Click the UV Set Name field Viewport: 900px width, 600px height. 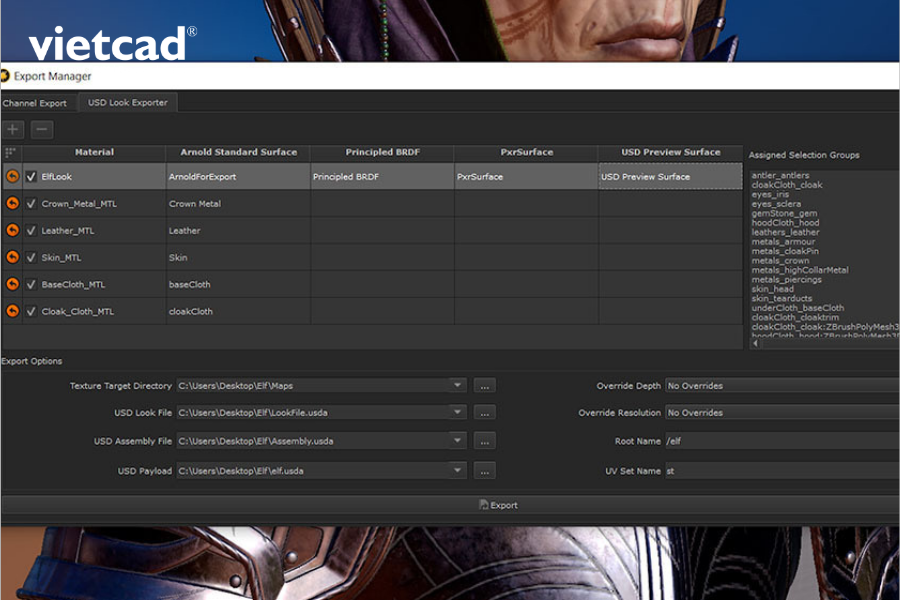click(x=782, y=471)
